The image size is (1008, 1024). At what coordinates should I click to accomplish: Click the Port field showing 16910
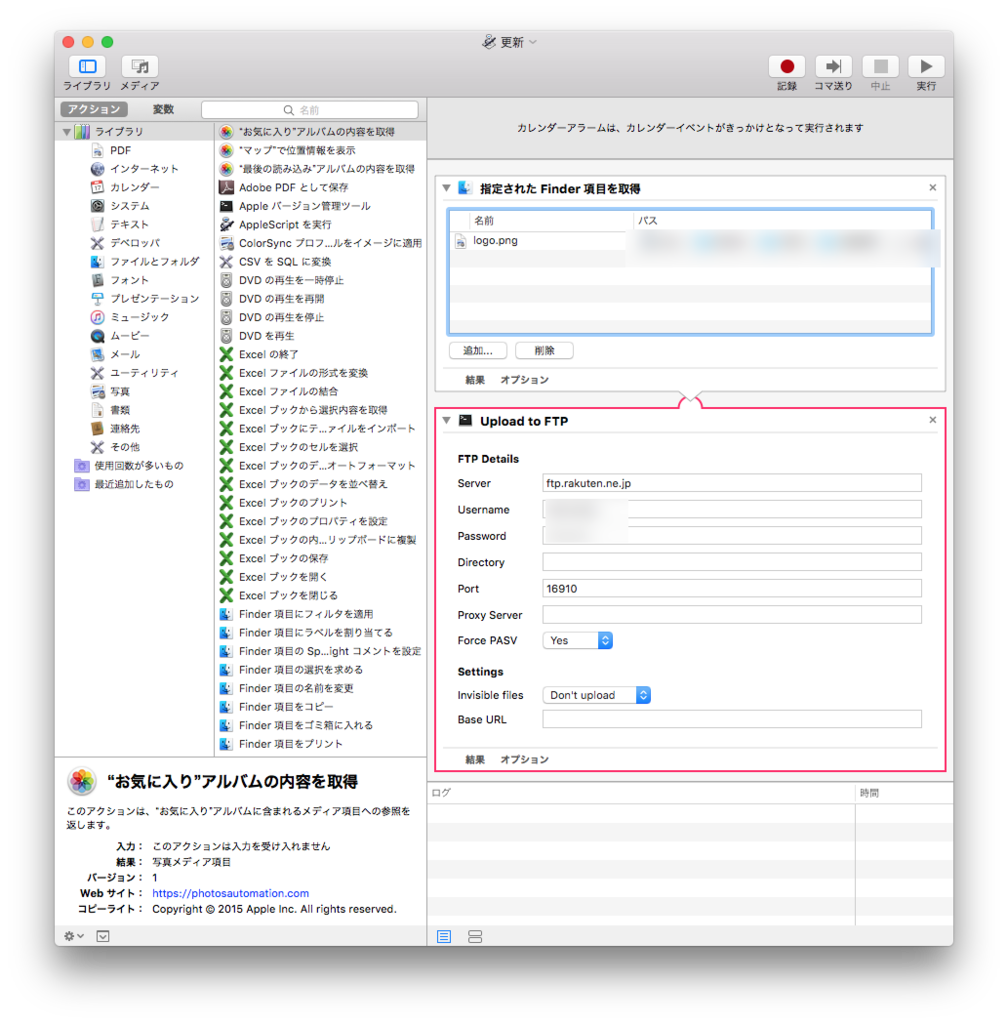[x=732, y=588]
